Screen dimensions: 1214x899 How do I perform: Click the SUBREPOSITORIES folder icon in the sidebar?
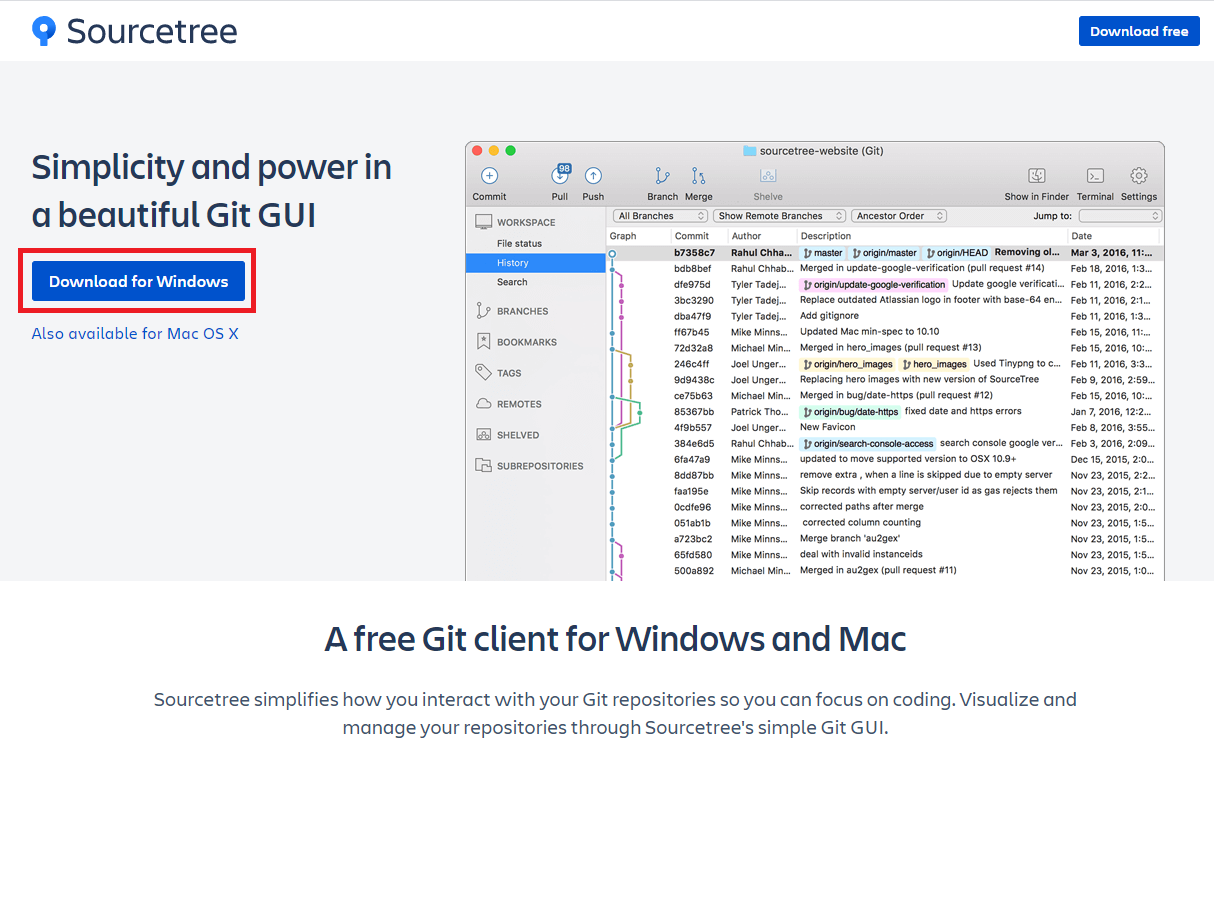(484, 466)
